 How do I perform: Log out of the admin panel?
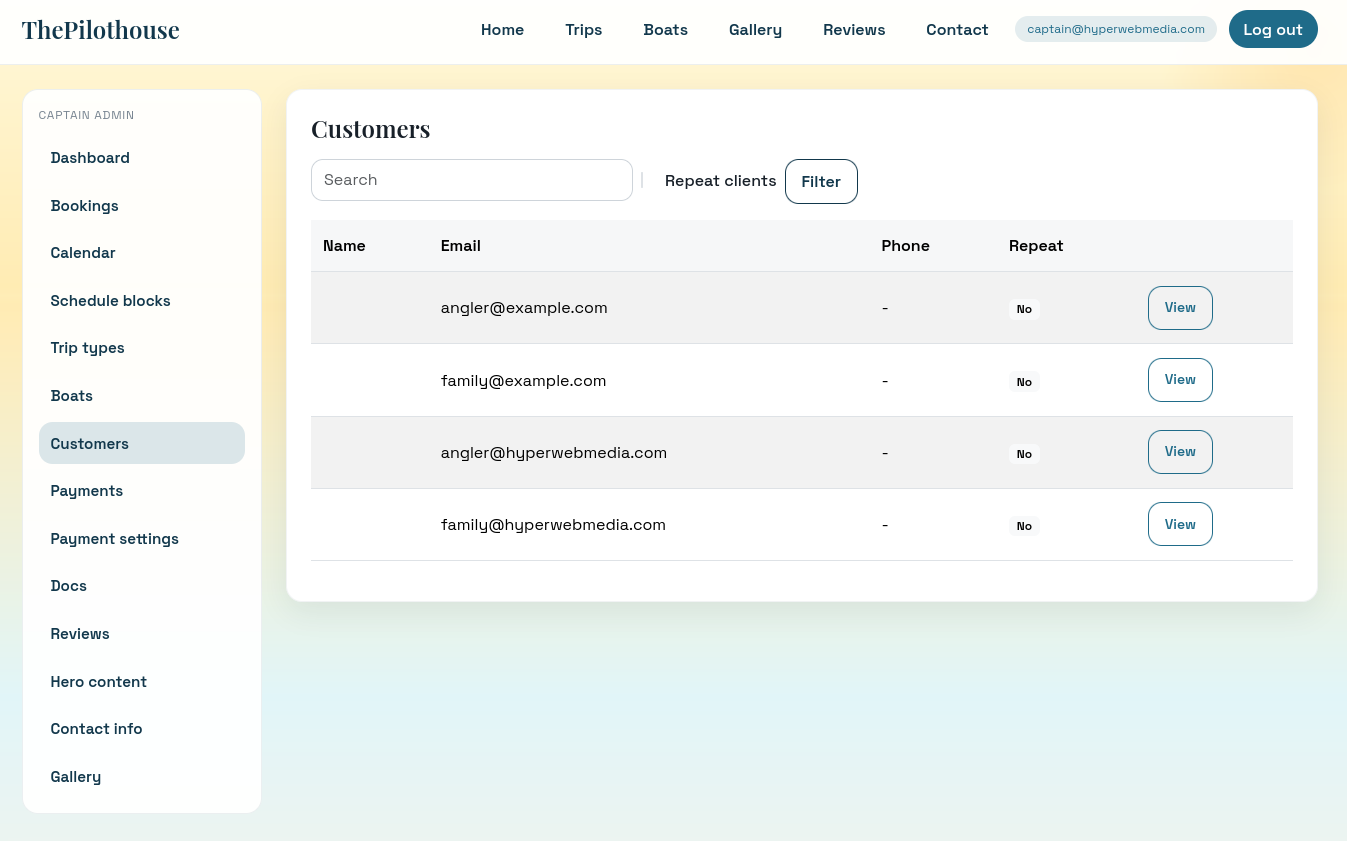coord(1273,29)
